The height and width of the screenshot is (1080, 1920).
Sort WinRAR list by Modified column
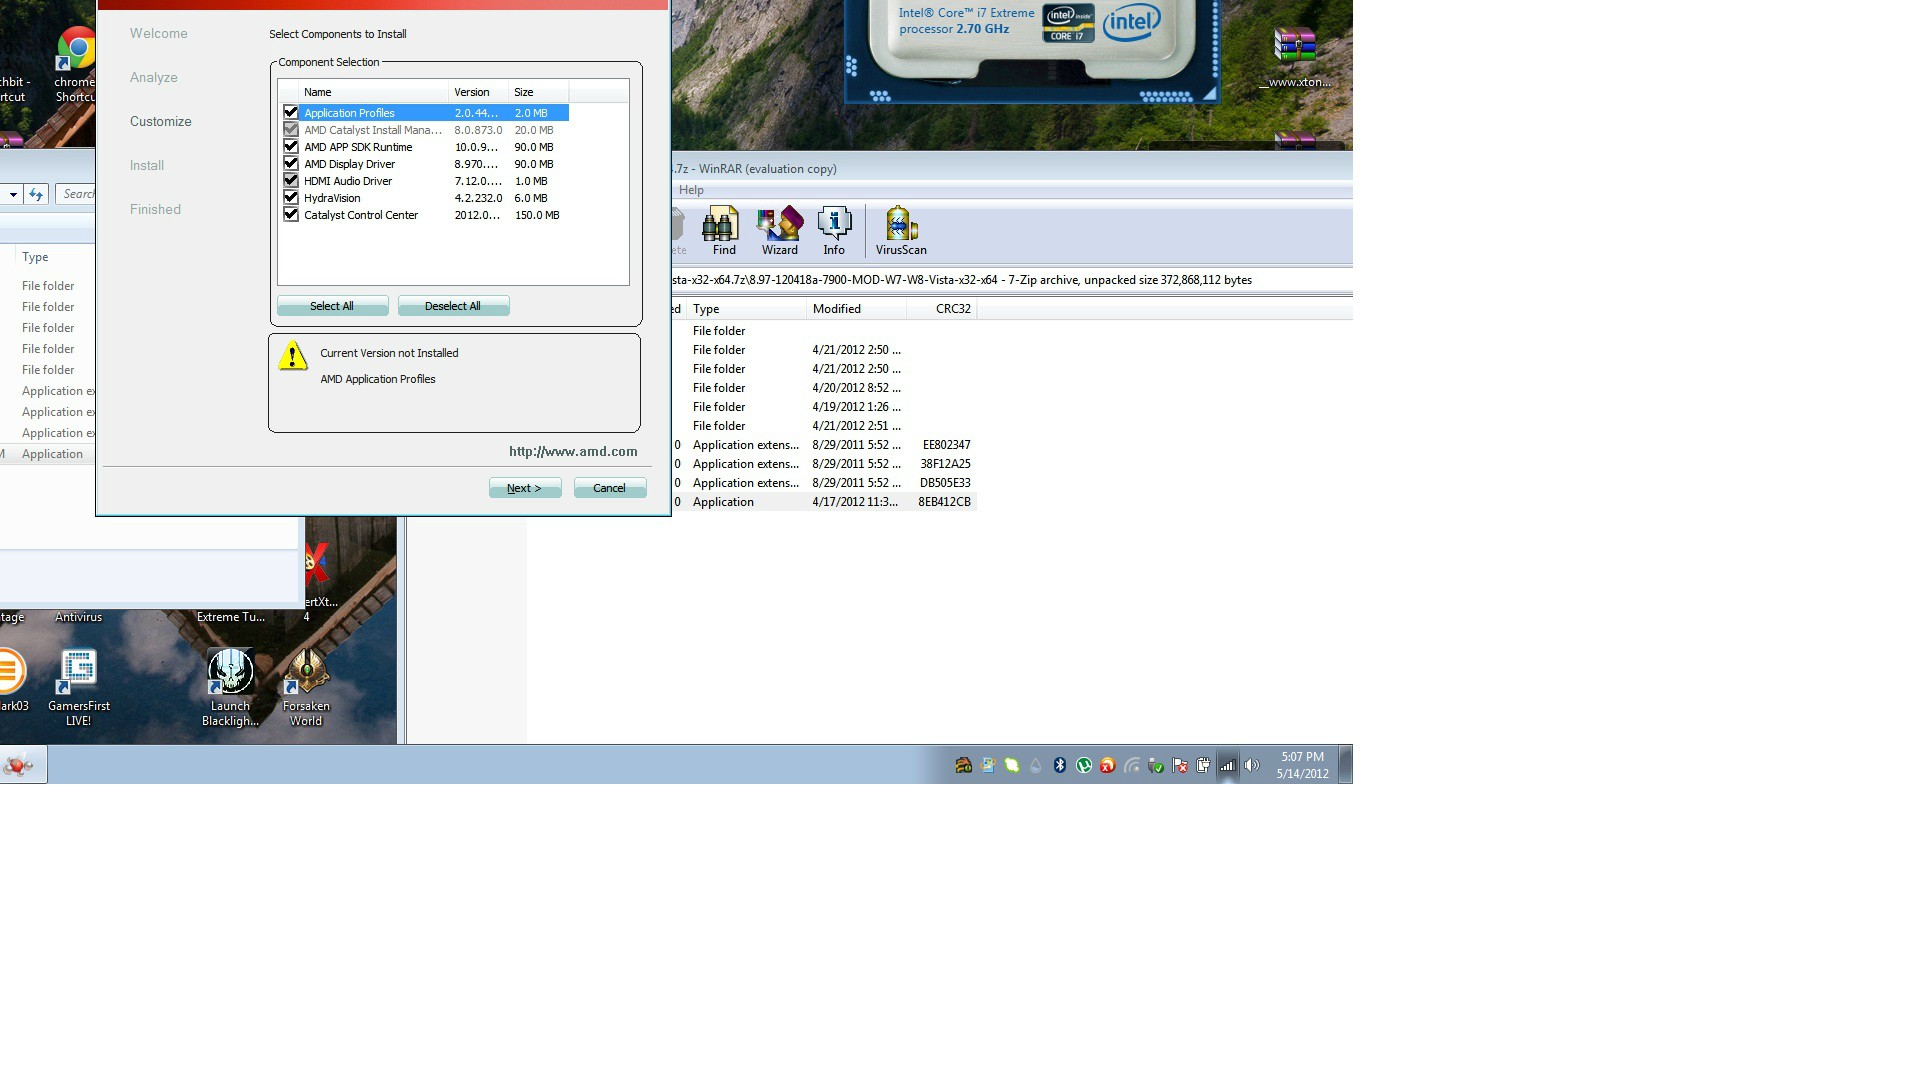pos(856,309)
